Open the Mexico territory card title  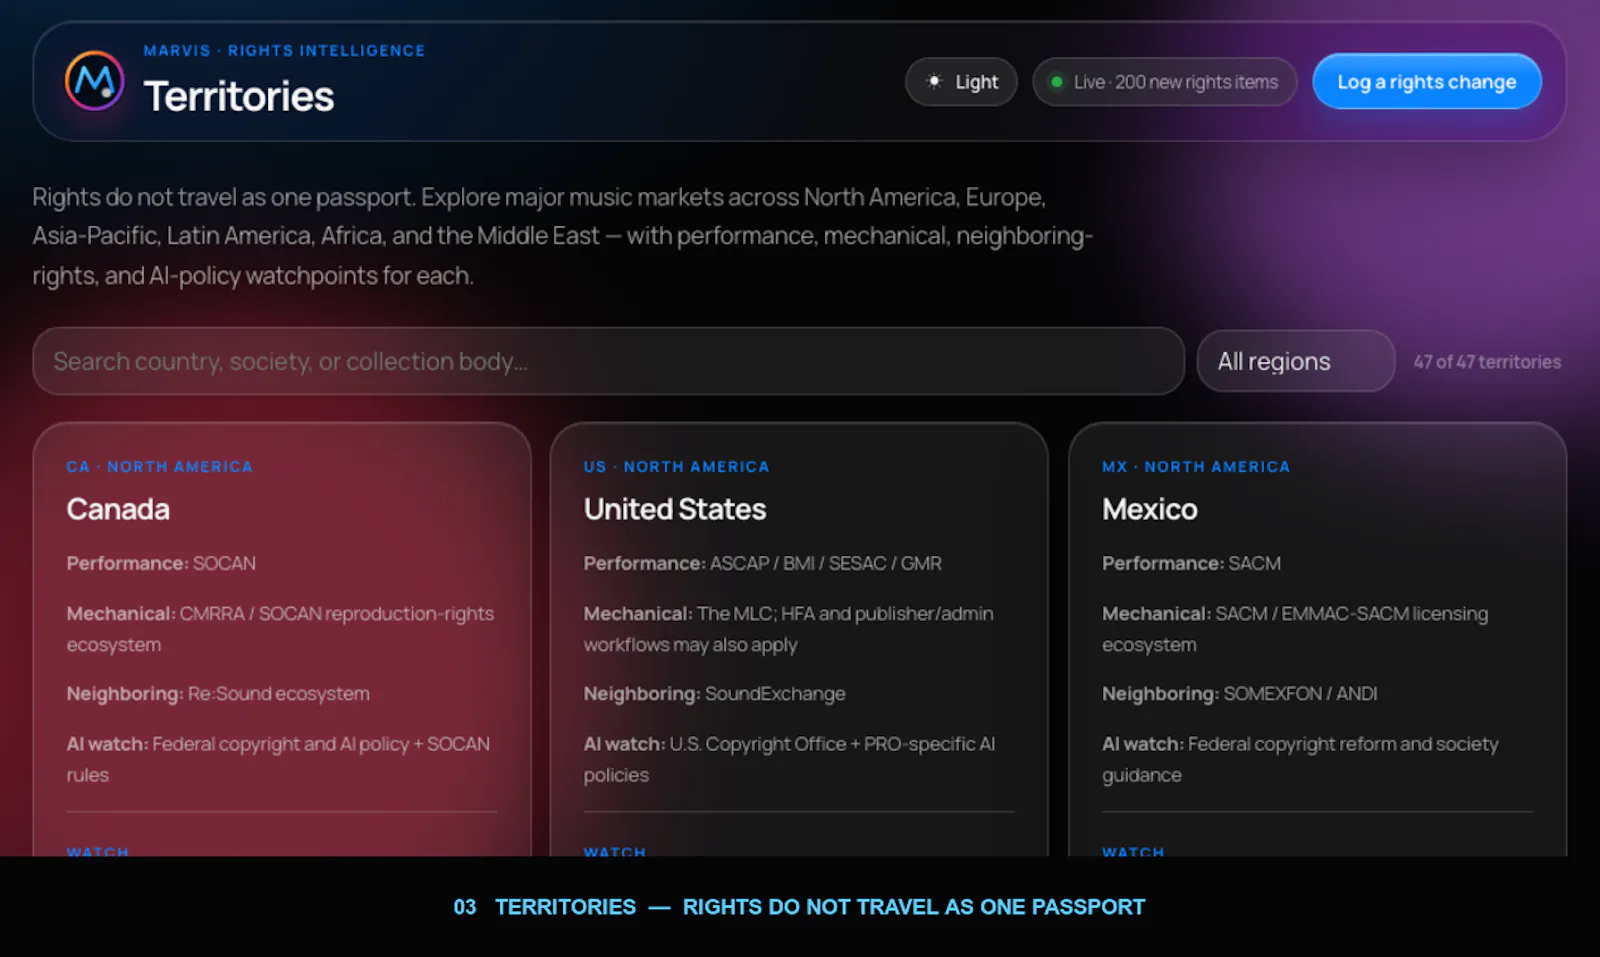click(1150, 509)
